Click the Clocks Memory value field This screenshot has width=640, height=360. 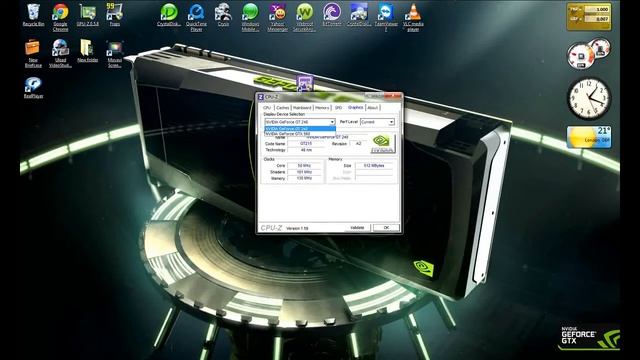point(304,178)
